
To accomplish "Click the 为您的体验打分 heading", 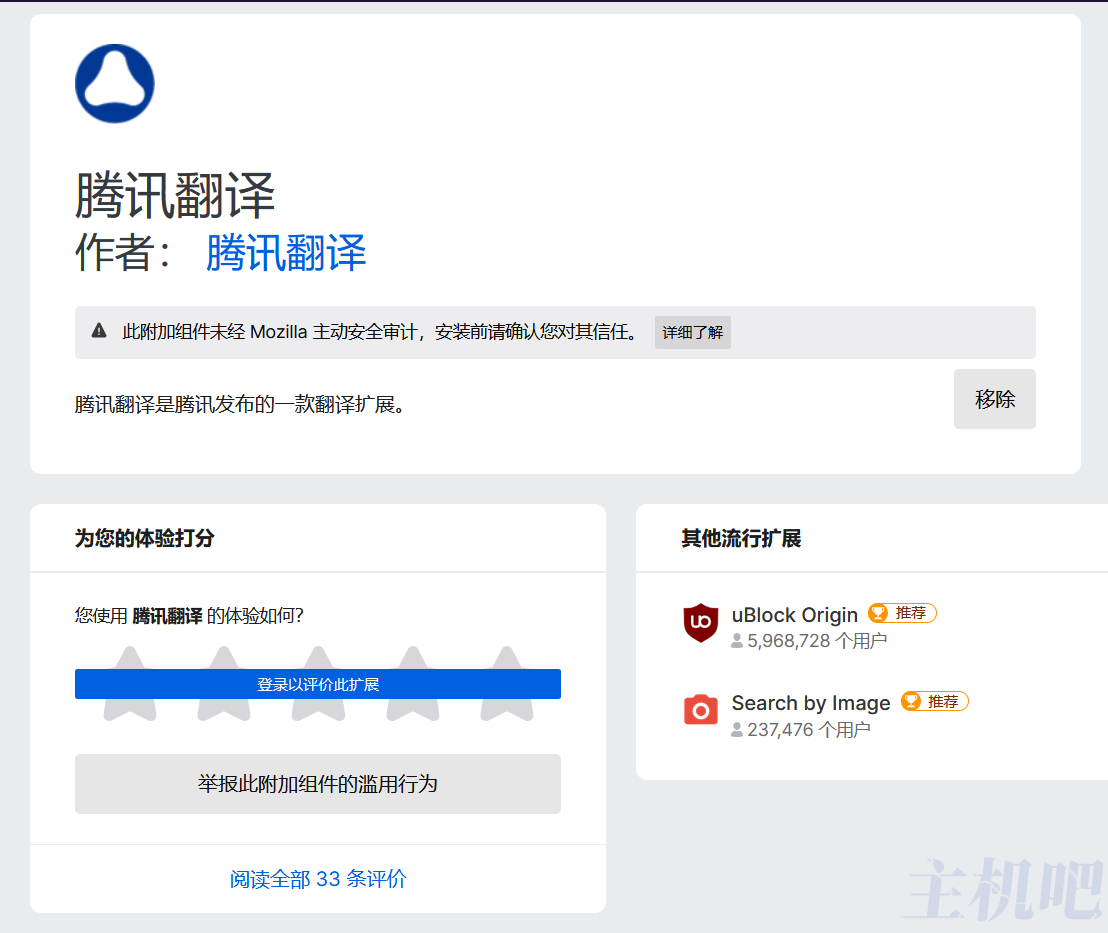I will [x=144, y=539].
